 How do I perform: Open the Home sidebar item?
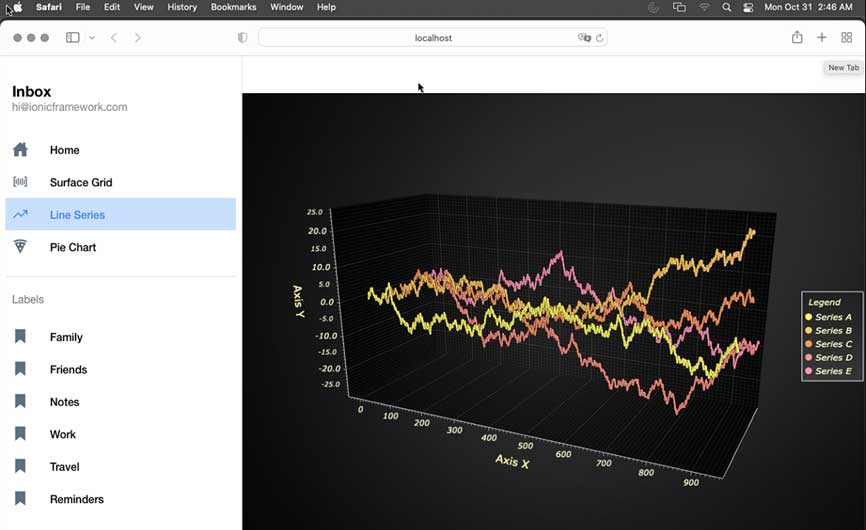click(120, 150)
